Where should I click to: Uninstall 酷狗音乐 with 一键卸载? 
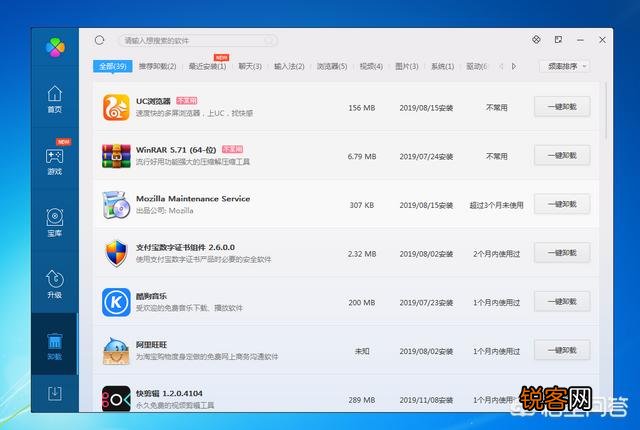(x=562, y=301)
